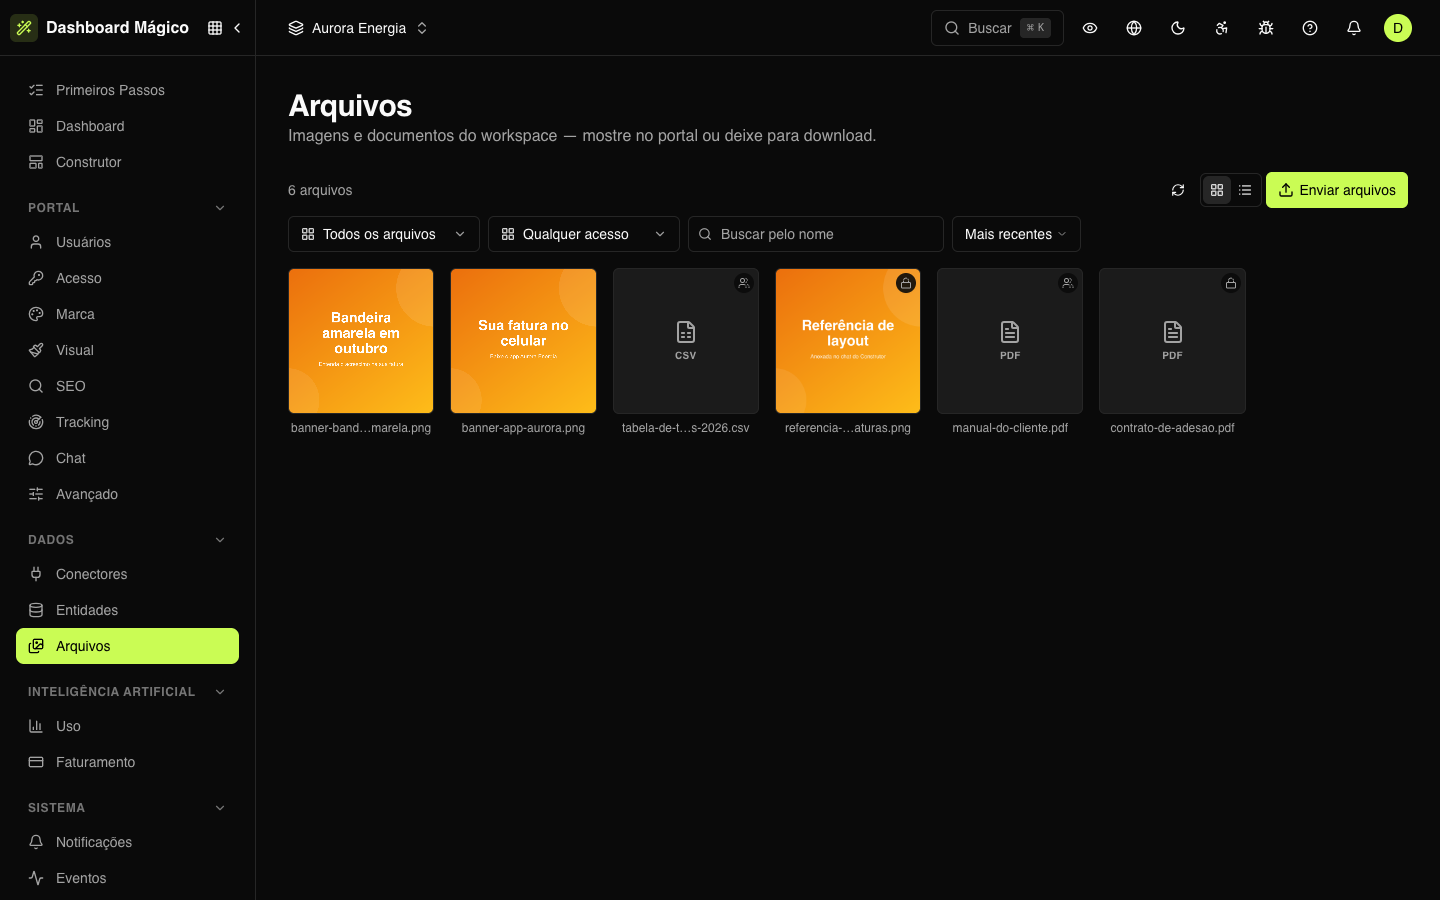The width and height of the screenshot is (1440, 900).
Task: Click the bug report icon
Action: pyautogui.click(x=1266, y=28)
